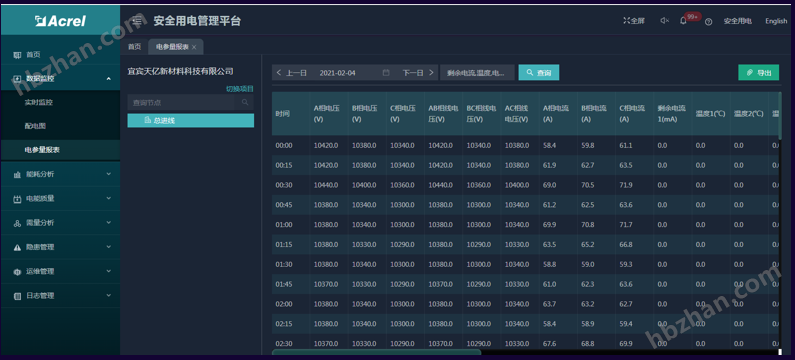795x360 pixels.
Task: Click the 导出 export button
Action: coord(758,73)
